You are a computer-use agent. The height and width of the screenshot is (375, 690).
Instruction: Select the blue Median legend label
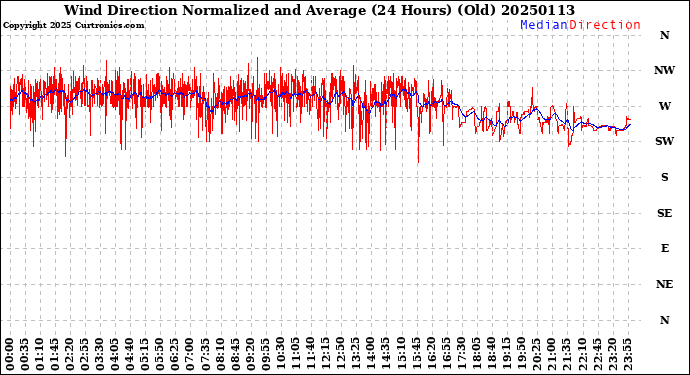click(x=544, y=25)
